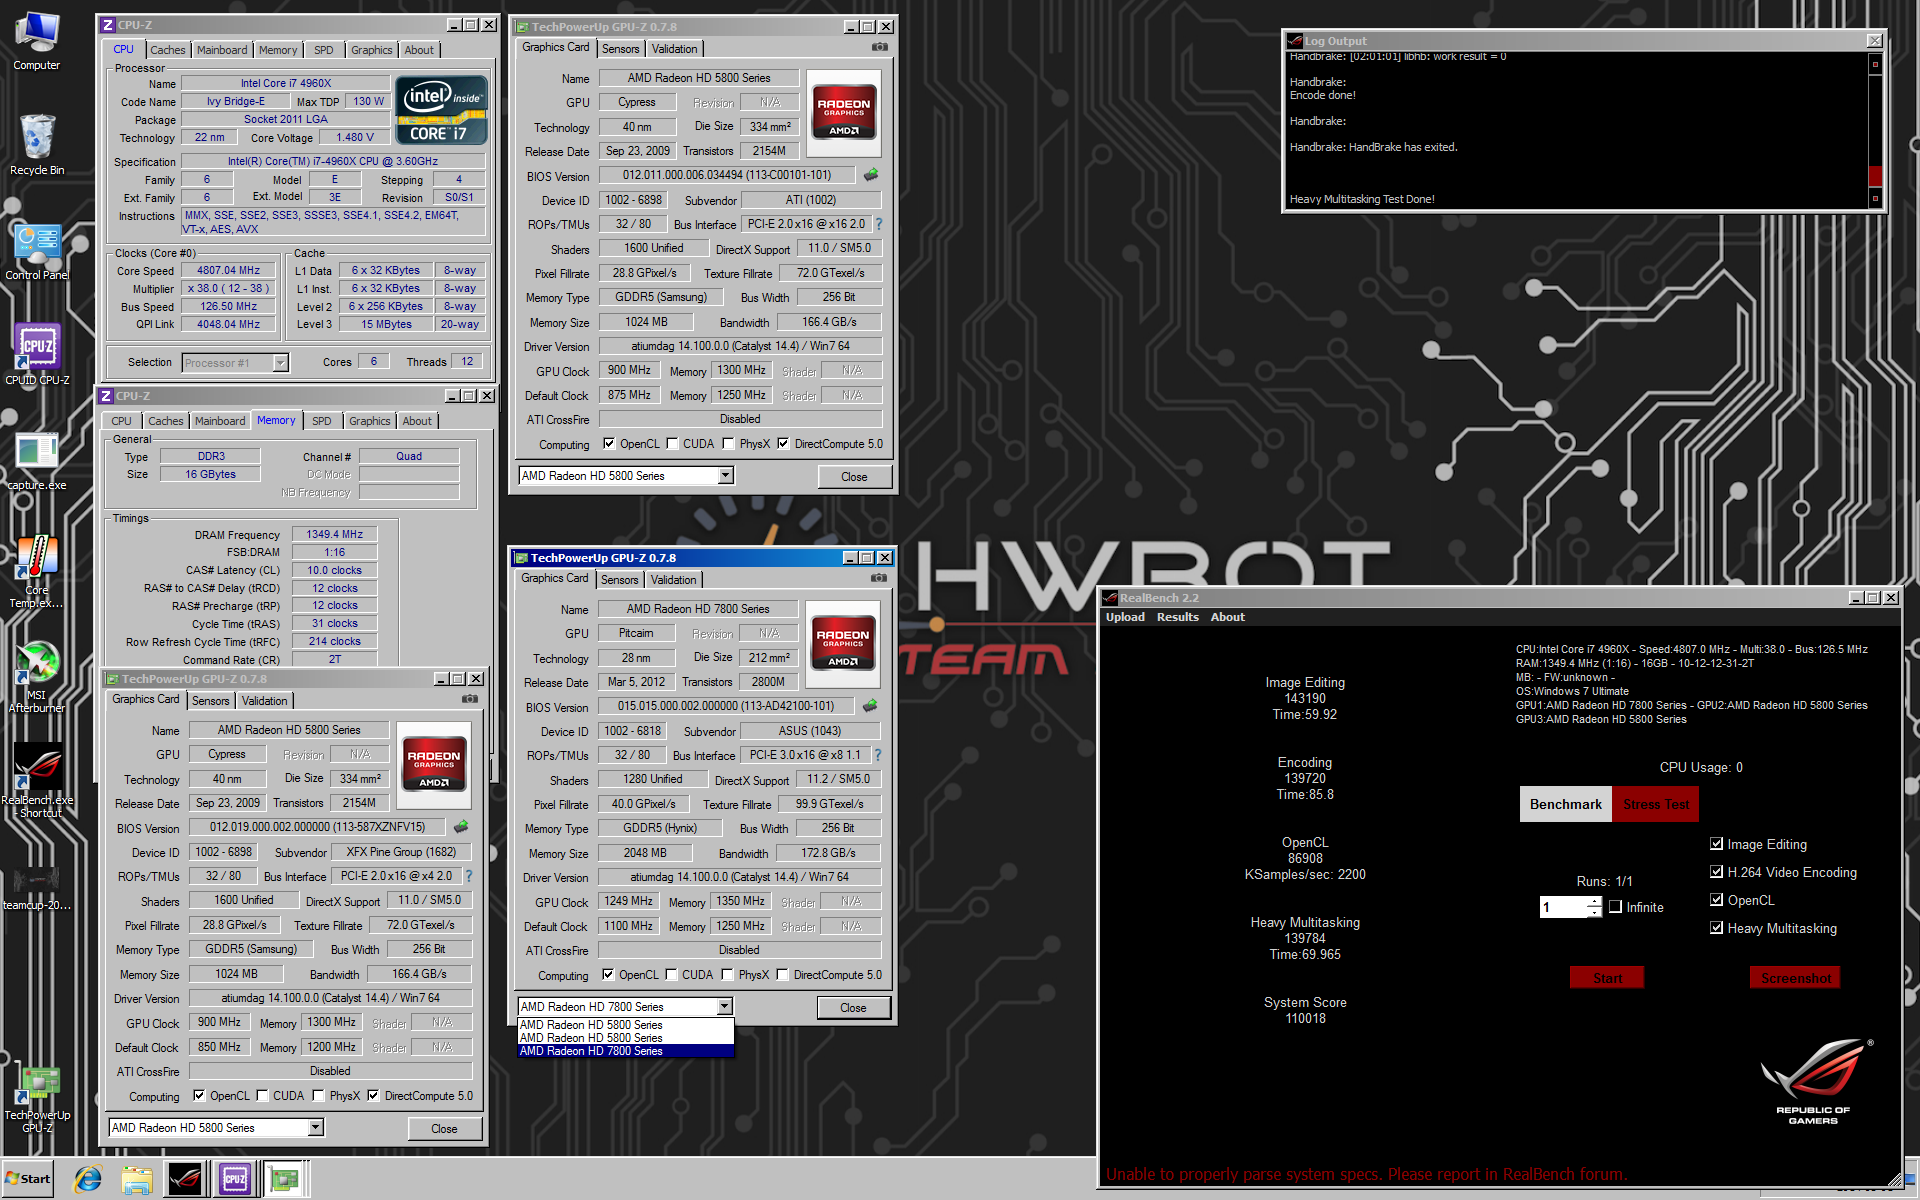Image resolution: width=1920 pixels, height=1200 pixels.
Task: Click Close button in bottom-left GPU-Z window
Action: [444, 1129]
